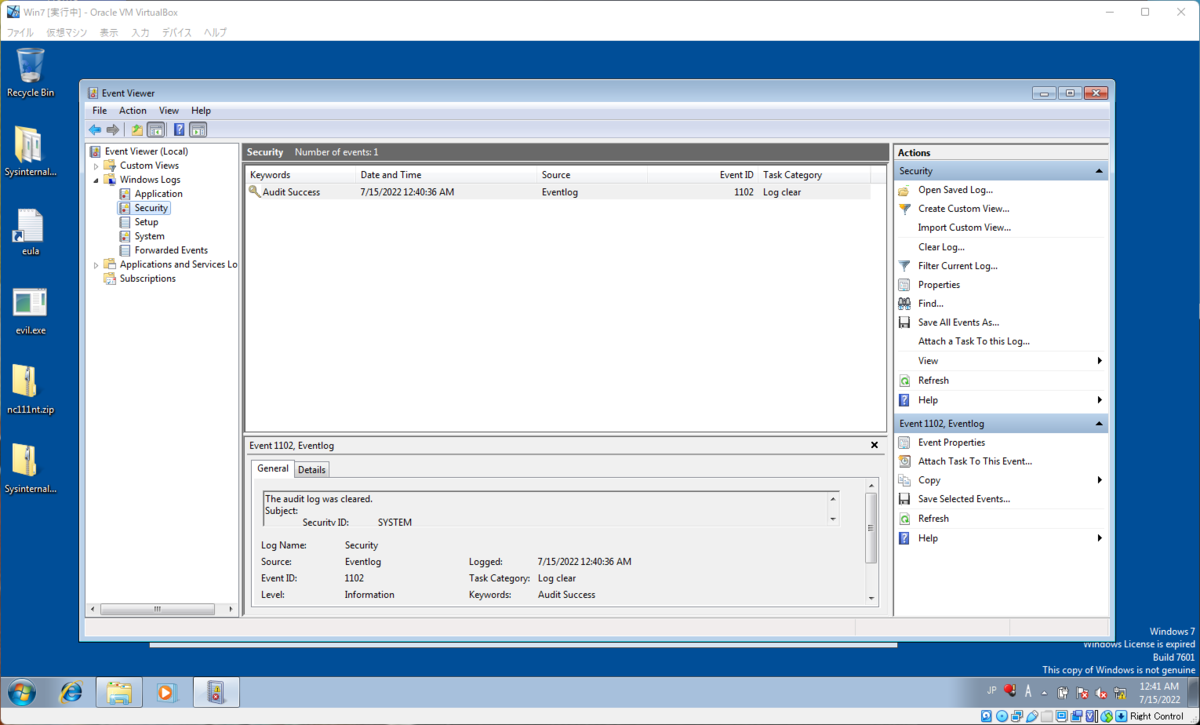
Task: Collapse the Event 1102, Eventlog actions section
Action: click(x=1099, y=424)
